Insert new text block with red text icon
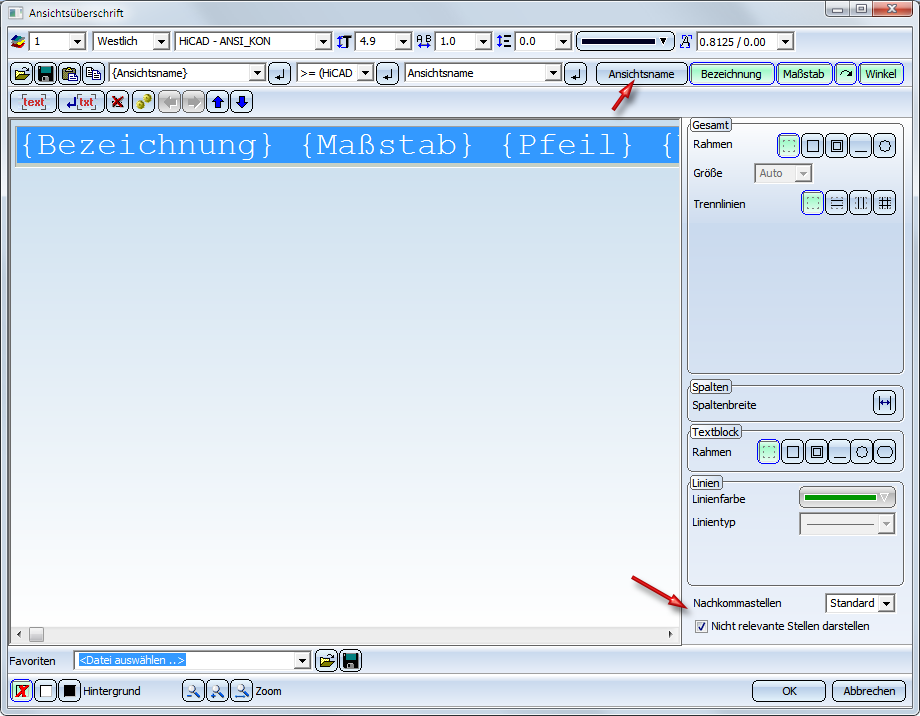This screenshot has width=920, height=716. tap(33, 102)
